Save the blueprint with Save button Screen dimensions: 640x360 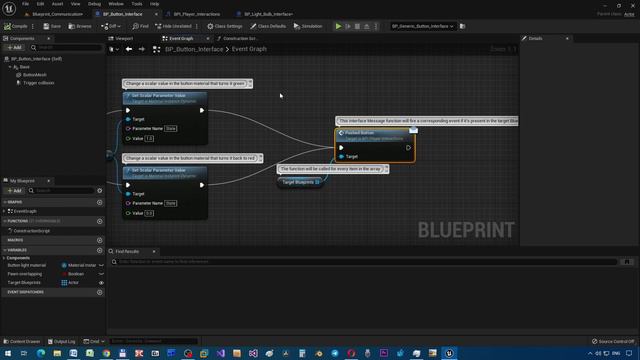tap(52, 26)
